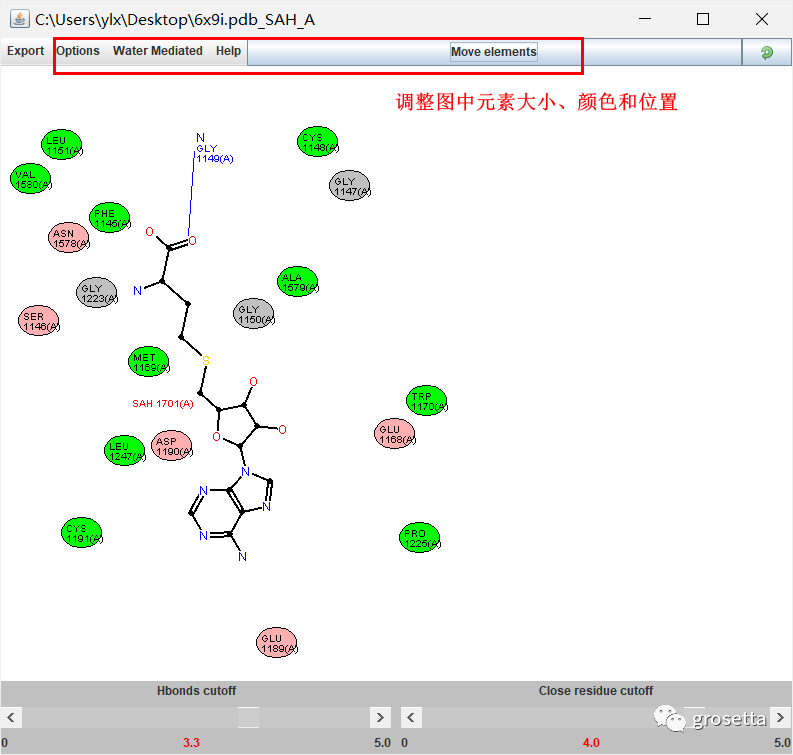
Task: Decrease Close residue cutoff with left arrow
Action: click(411, 717)
